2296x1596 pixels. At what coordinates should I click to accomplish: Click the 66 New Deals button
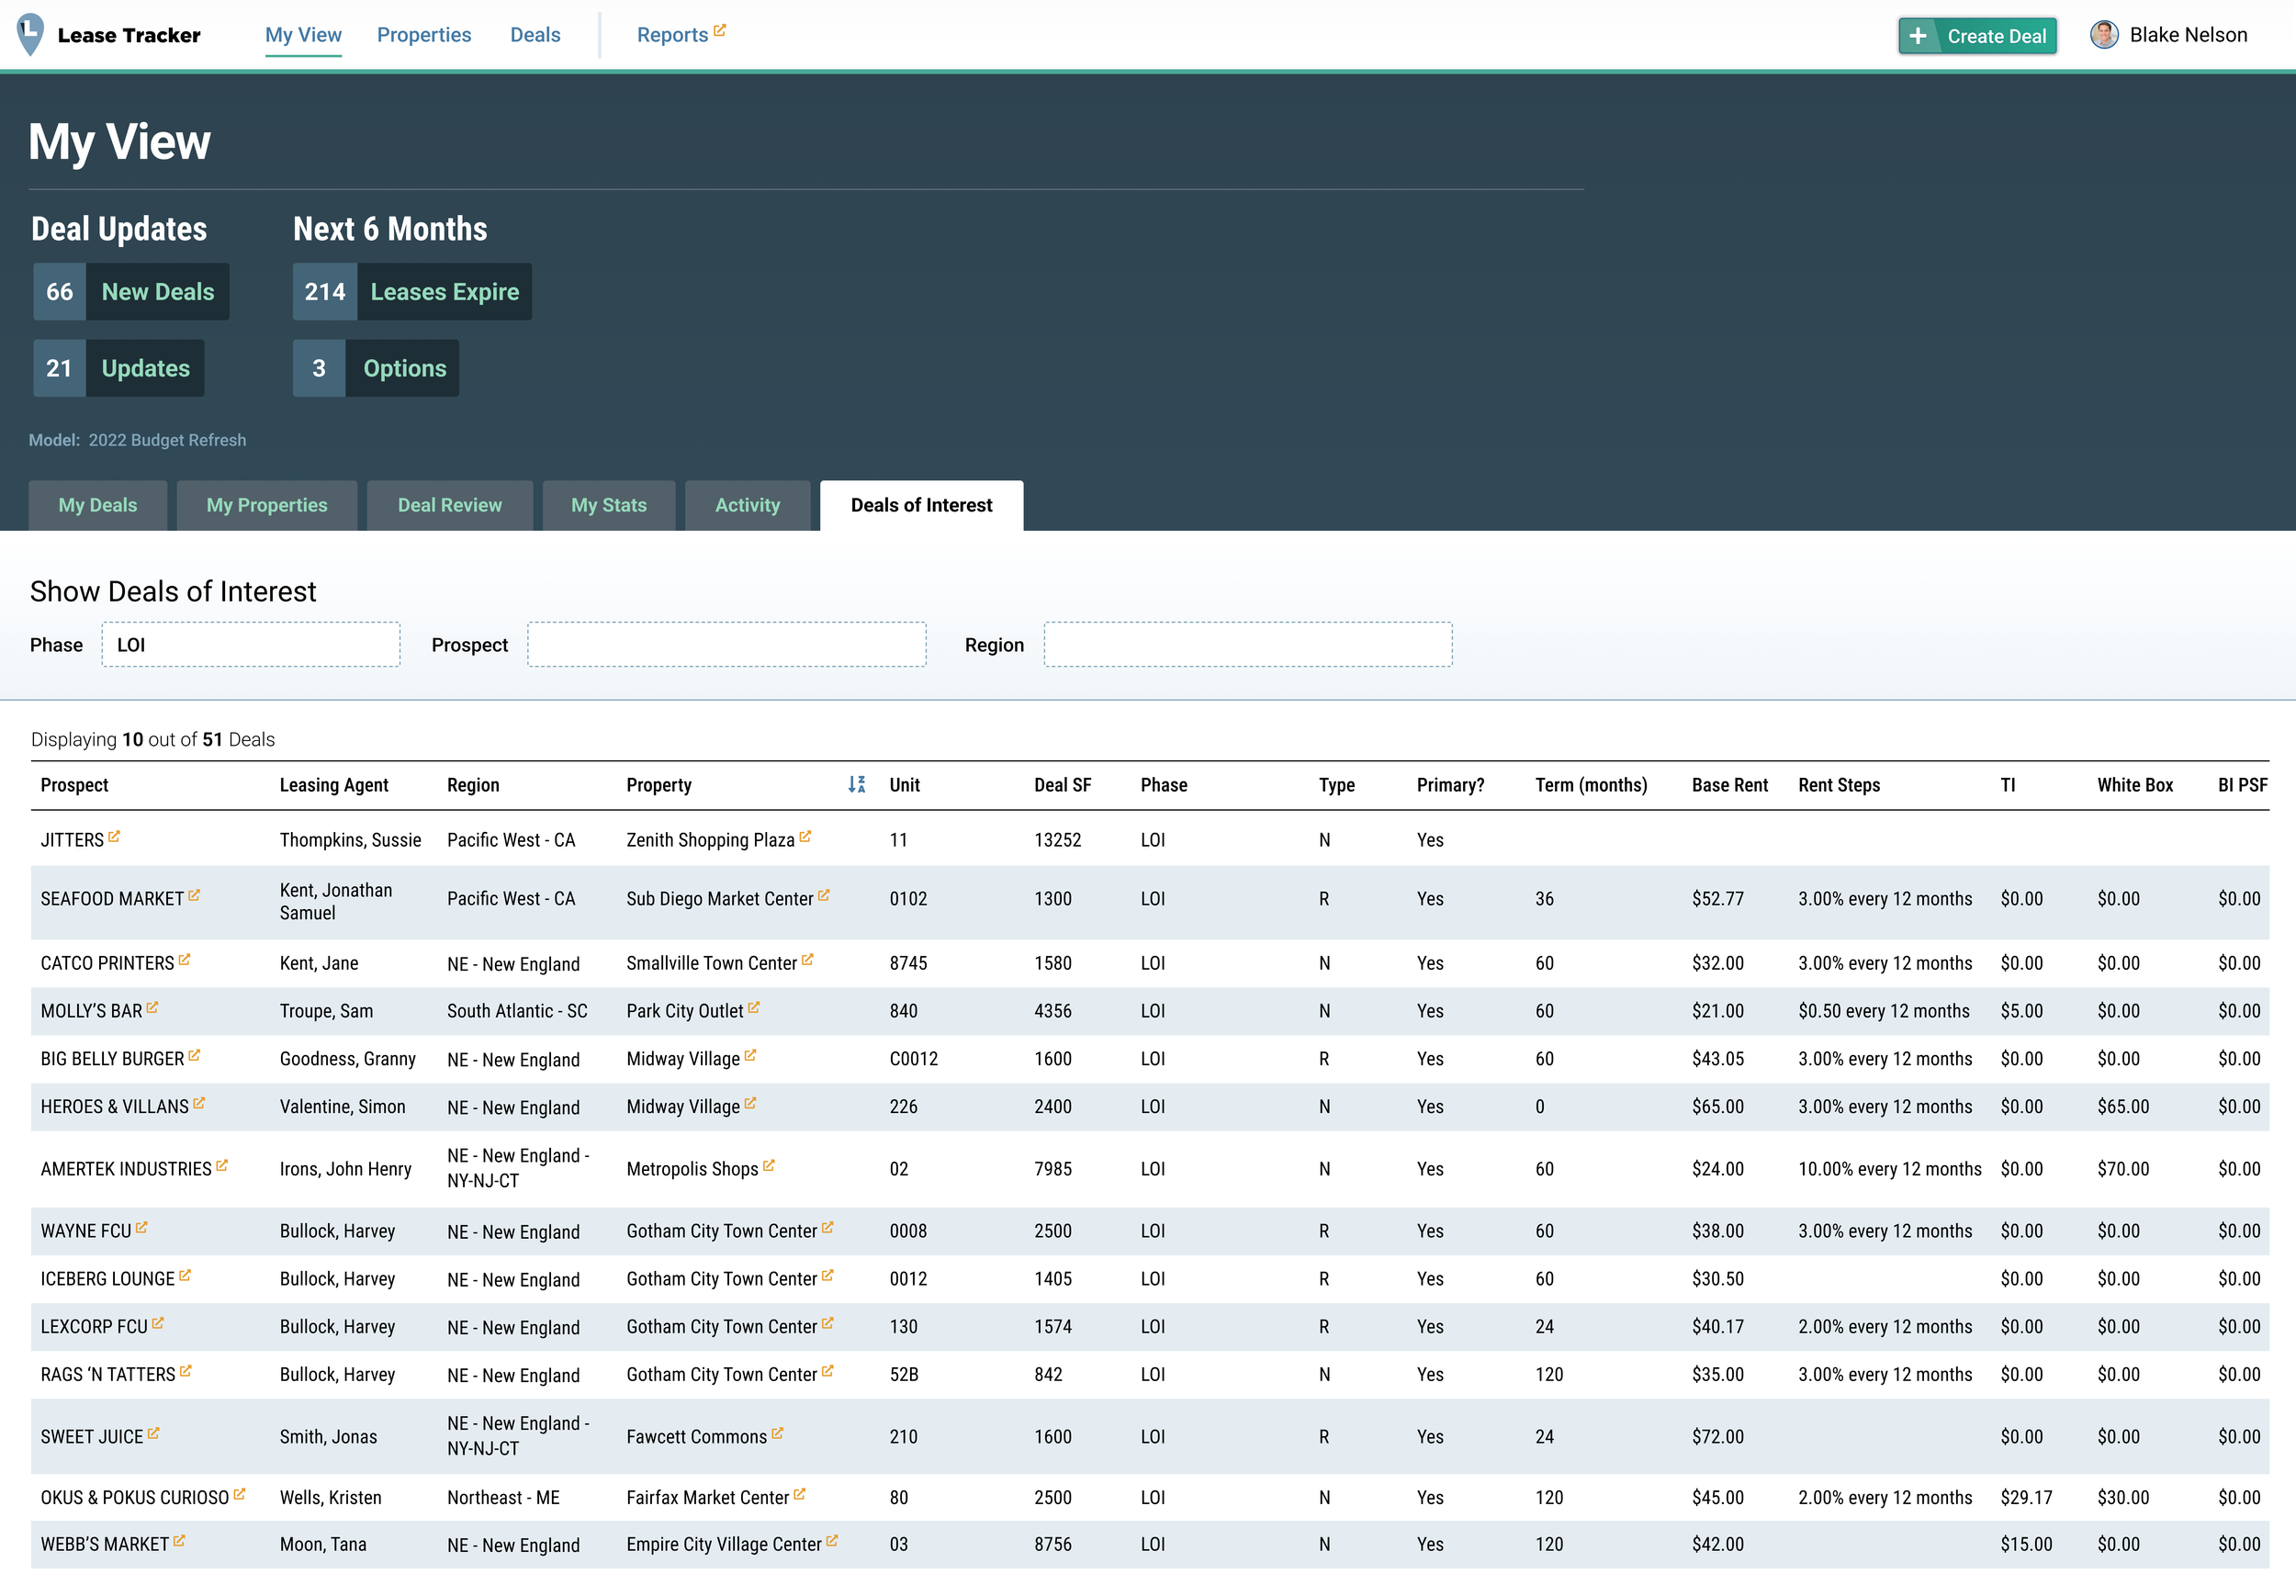131,292
